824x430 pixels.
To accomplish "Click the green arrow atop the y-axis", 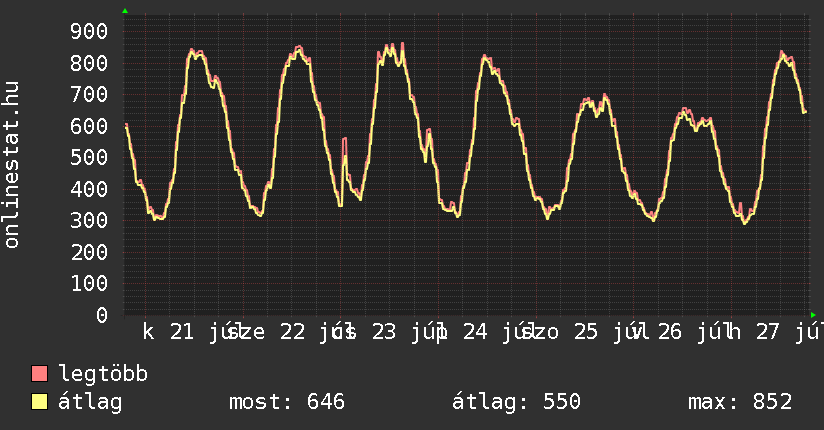I will [x=125, y=11].
